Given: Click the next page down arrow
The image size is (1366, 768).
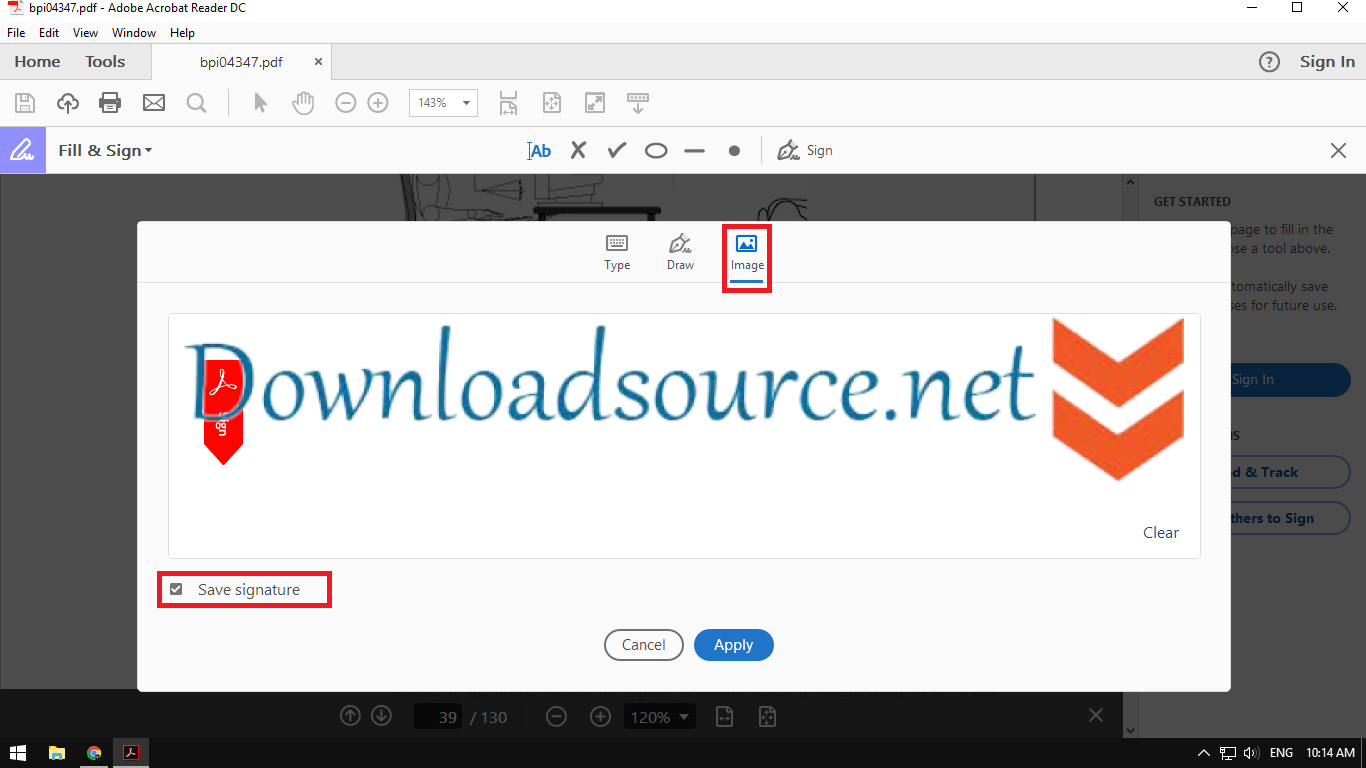Looking at the screenshot, I should pyautogui.click(x=381, y=716).
